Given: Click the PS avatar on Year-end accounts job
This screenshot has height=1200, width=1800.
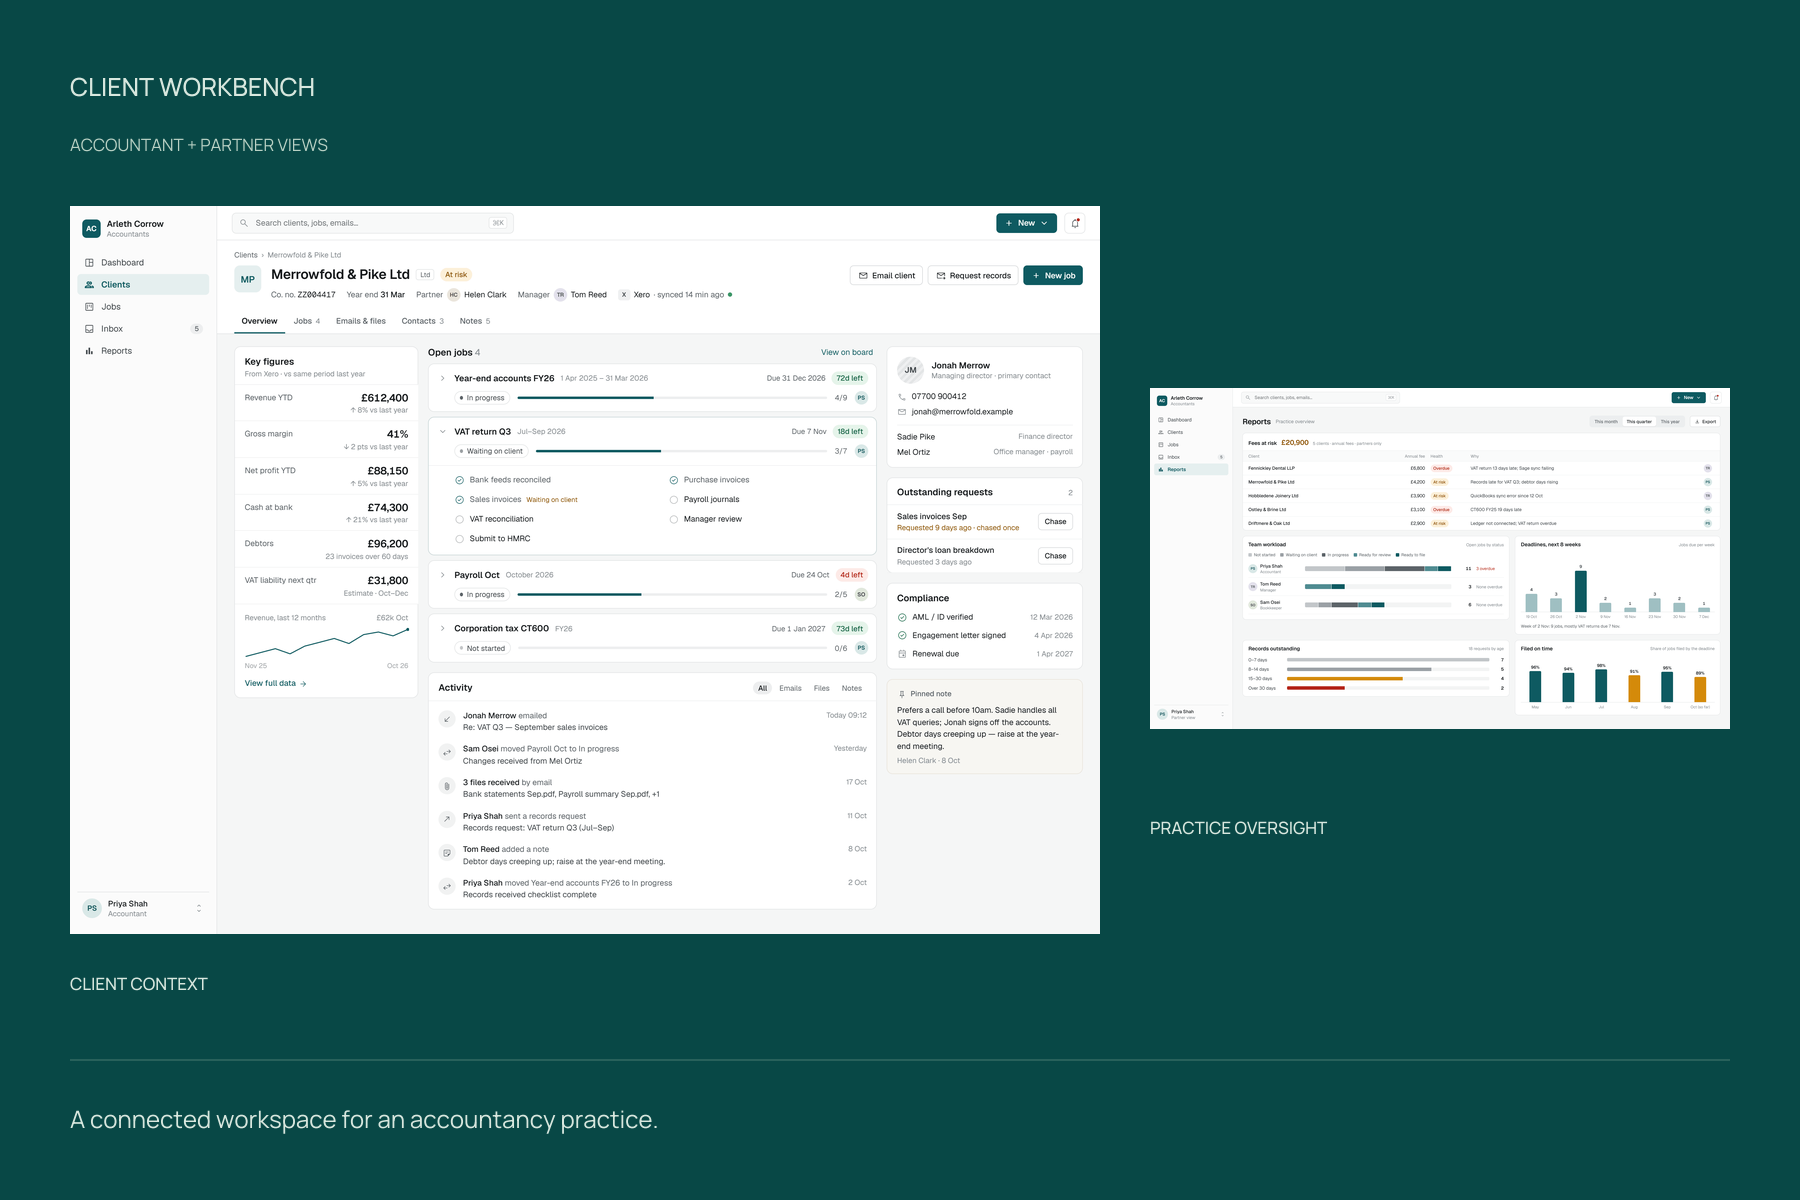Looking at the screenshot, I should pyautogui.click(x=861, y=398).
